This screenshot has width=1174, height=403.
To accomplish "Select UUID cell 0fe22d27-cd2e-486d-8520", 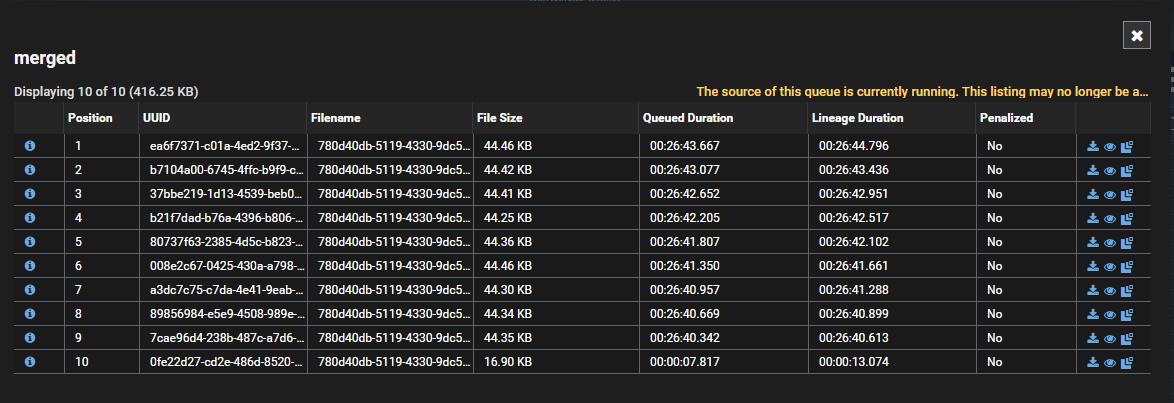I will [223, 362].
